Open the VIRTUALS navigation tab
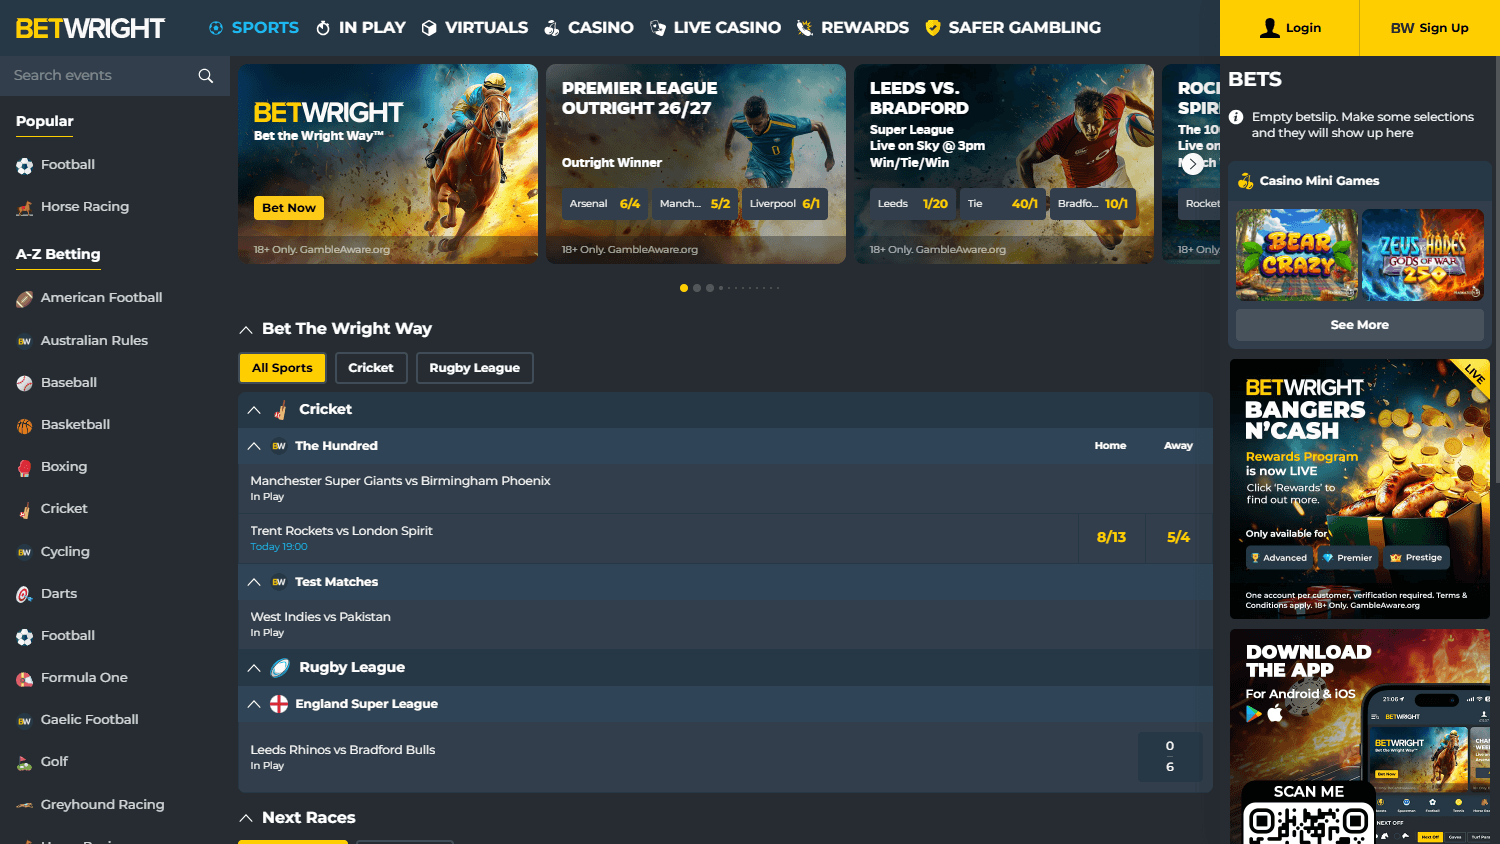1500x844 pixels. (x=475, y=28)
